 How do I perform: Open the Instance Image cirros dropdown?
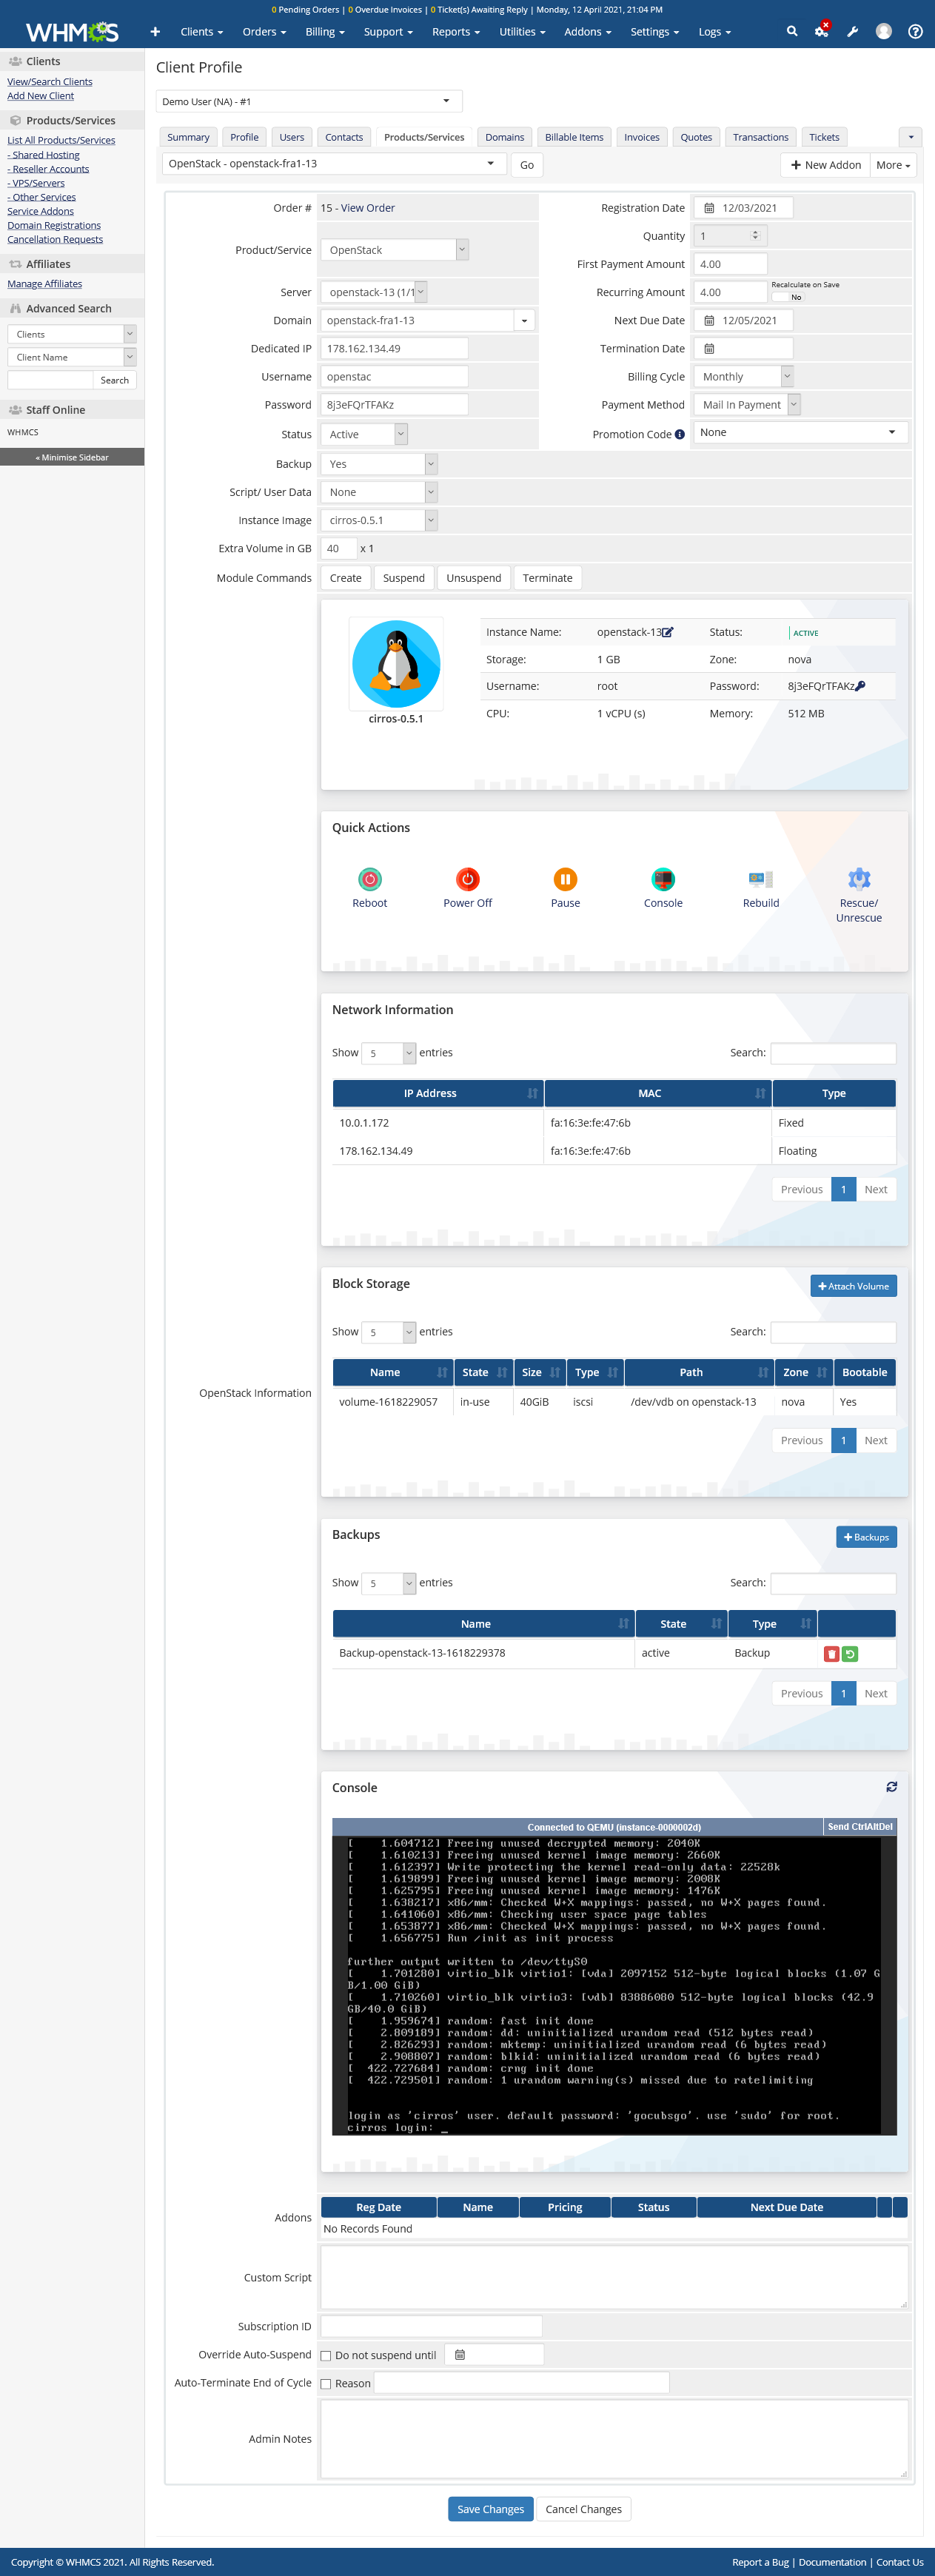379,520
